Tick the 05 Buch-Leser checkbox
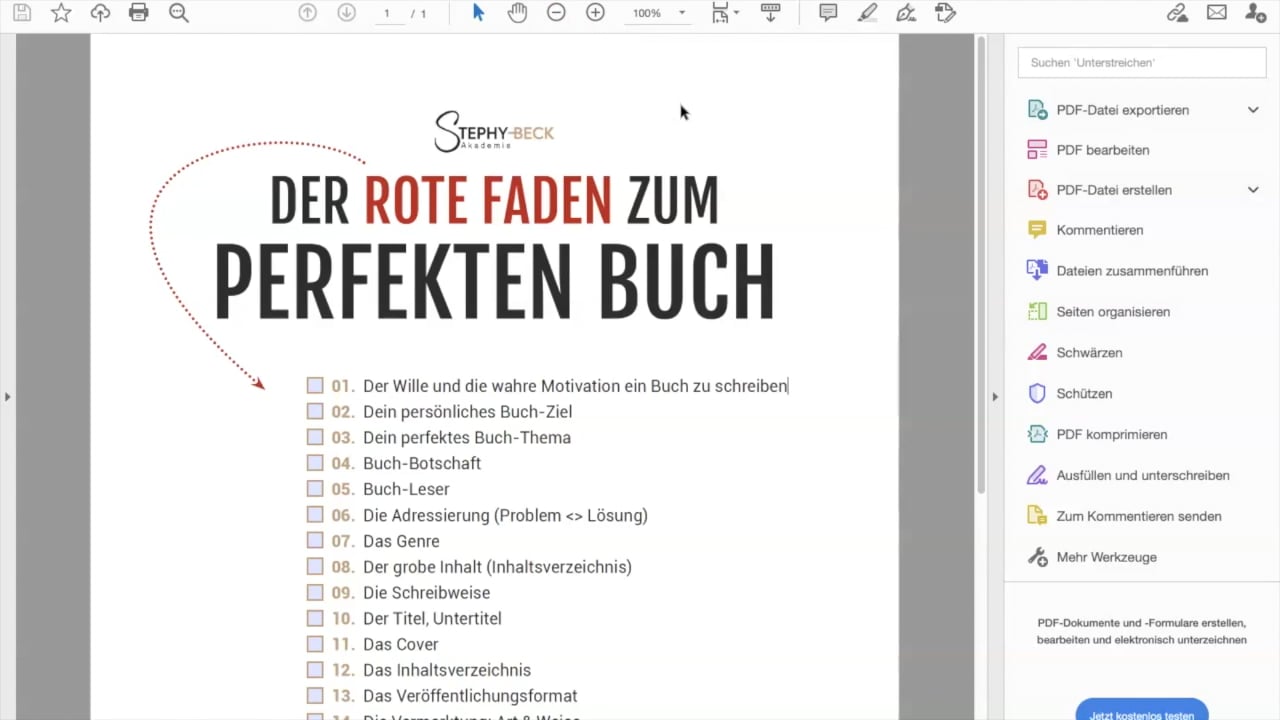This screenshot has width=1280, height=720. [315, 489]
